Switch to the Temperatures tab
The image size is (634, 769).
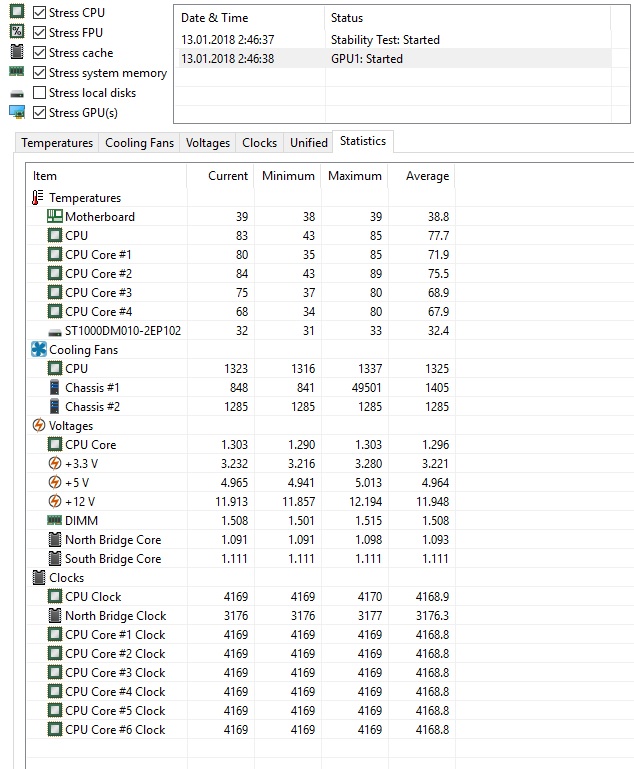57,143
